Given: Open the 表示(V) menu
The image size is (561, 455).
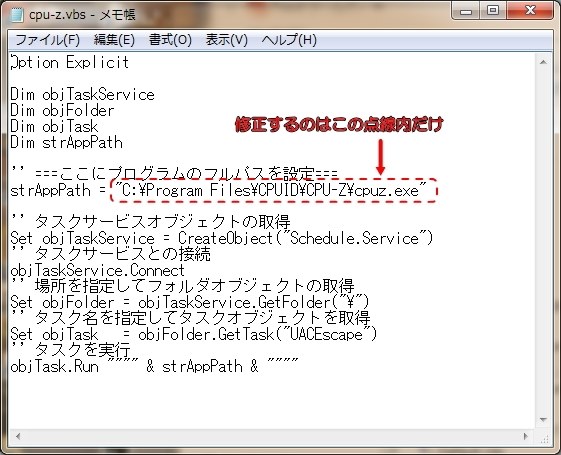Looking at the screenshot, I should (x=226, y=40).
